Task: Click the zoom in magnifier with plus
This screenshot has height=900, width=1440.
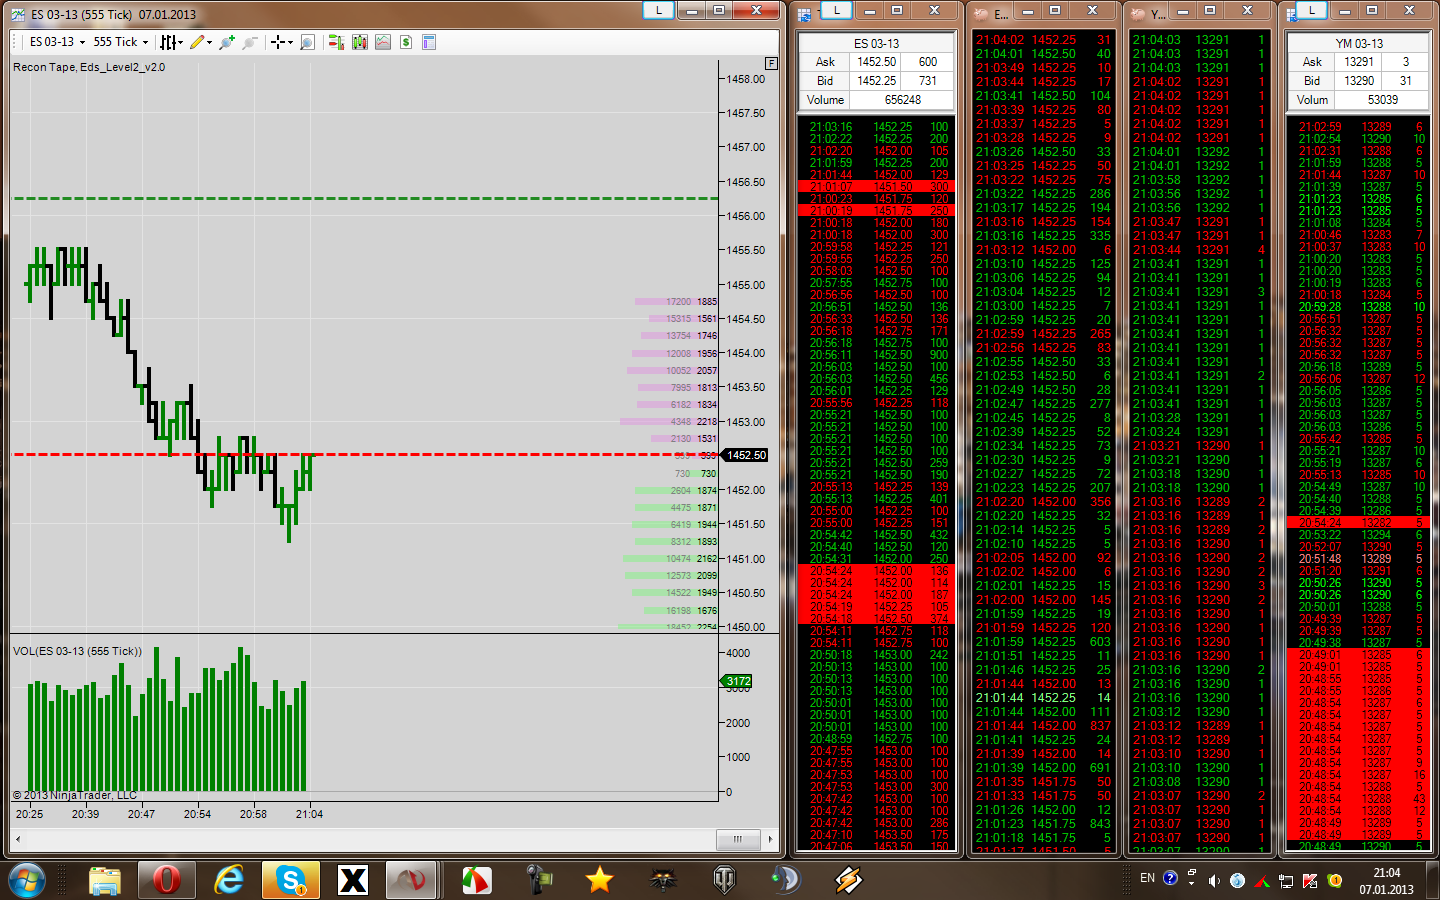Action: (227, 42)
